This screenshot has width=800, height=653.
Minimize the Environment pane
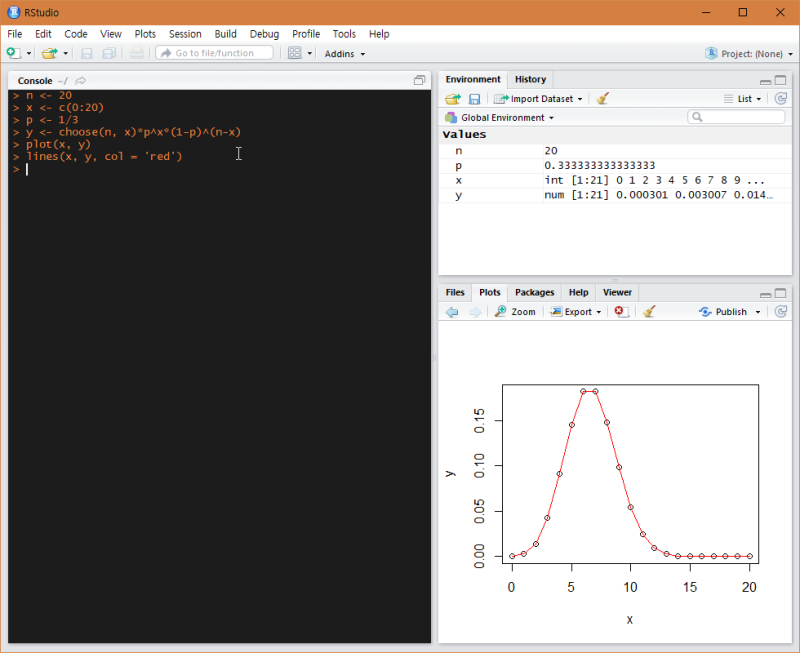coord(766,81)
